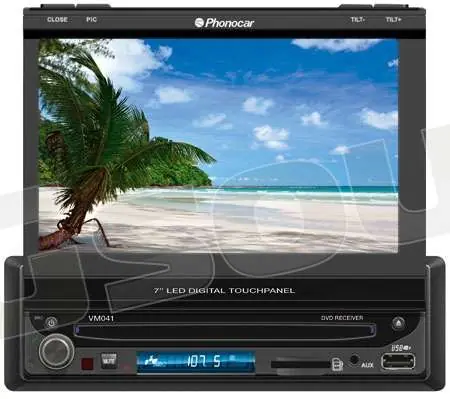Click the CLOSE button on top bezel
450x399 pixels.
coord(57,20)
